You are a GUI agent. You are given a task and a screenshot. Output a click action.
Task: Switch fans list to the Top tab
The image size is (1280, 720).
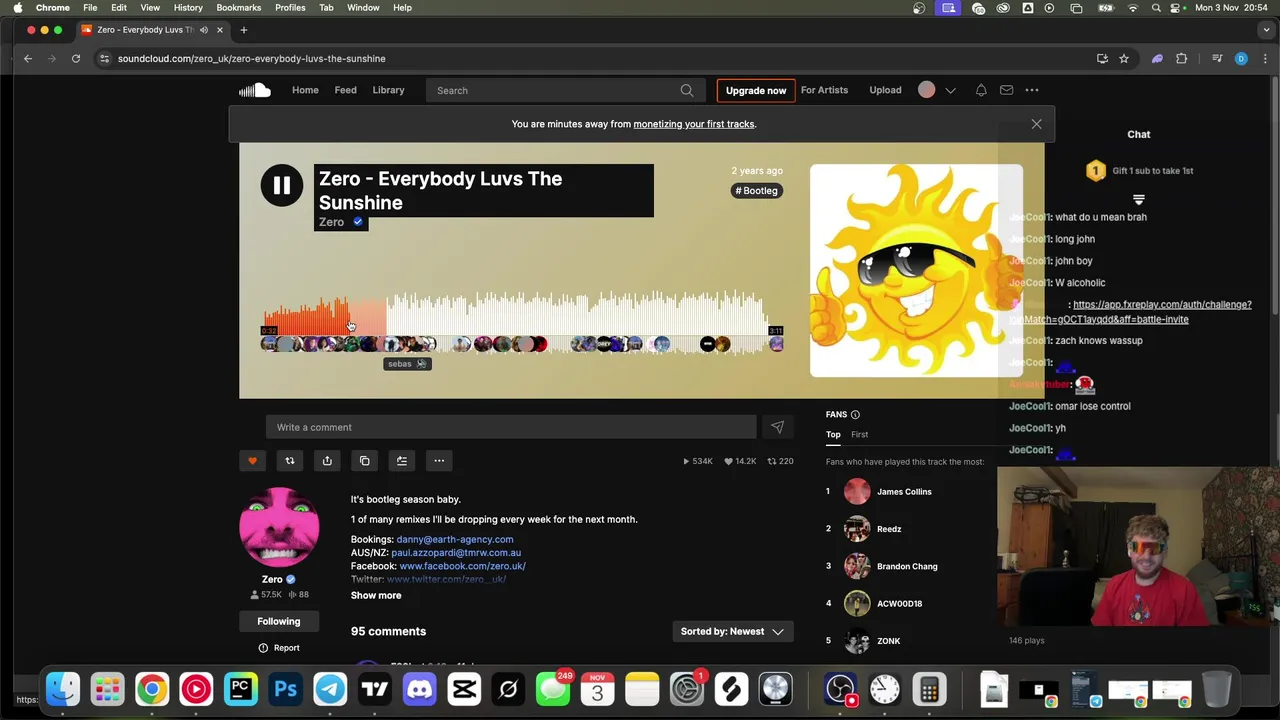[833, 434]
